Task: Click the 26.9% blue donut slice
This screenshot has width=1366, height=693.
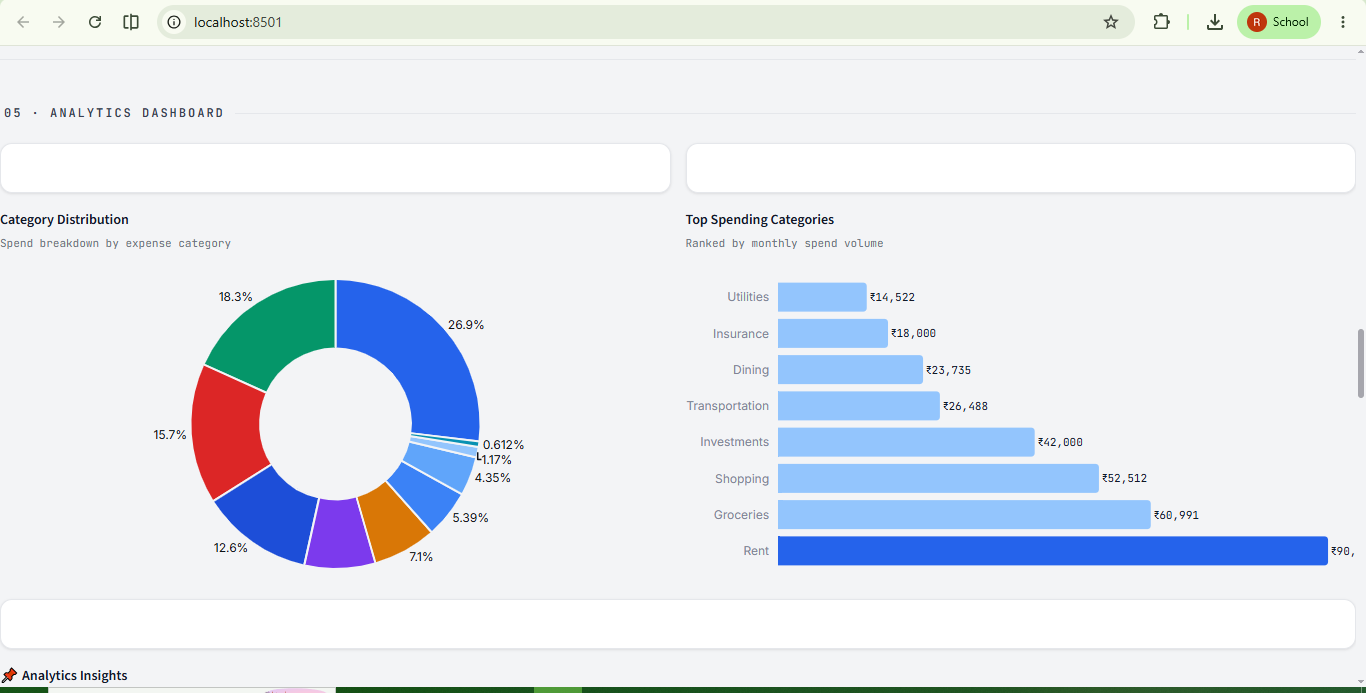Action: pos(420,350)
